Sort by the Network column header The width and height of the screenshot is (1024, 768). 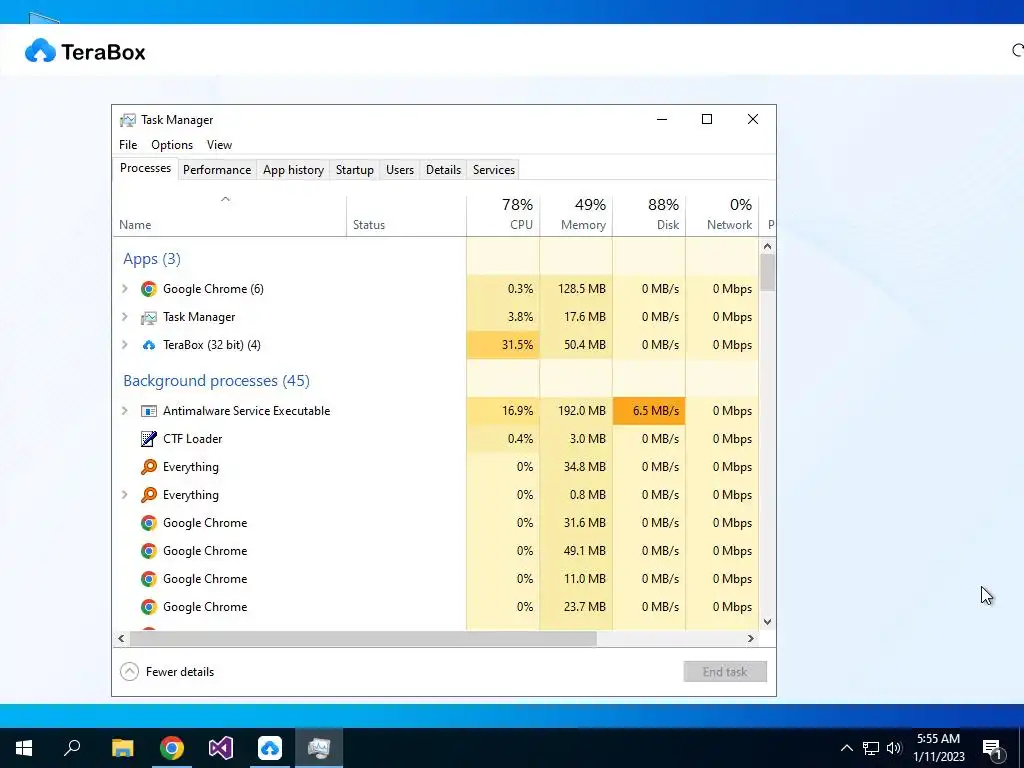pyautogui.click(x=722, y=216)
